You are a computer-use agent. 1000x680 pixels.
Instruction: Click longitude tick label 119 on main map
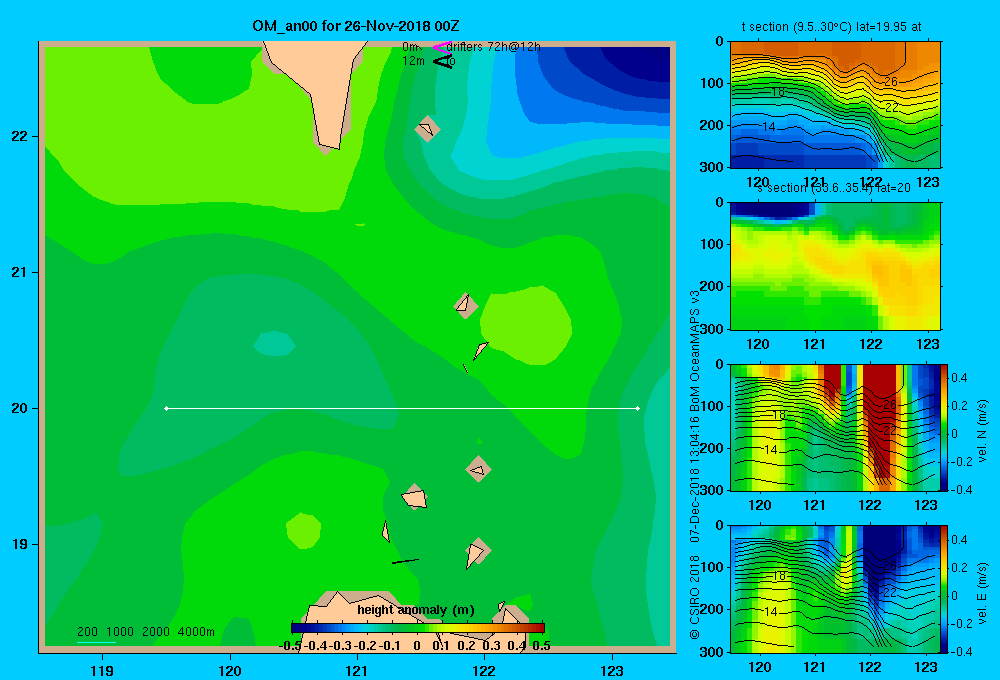(x=102, y=670)
